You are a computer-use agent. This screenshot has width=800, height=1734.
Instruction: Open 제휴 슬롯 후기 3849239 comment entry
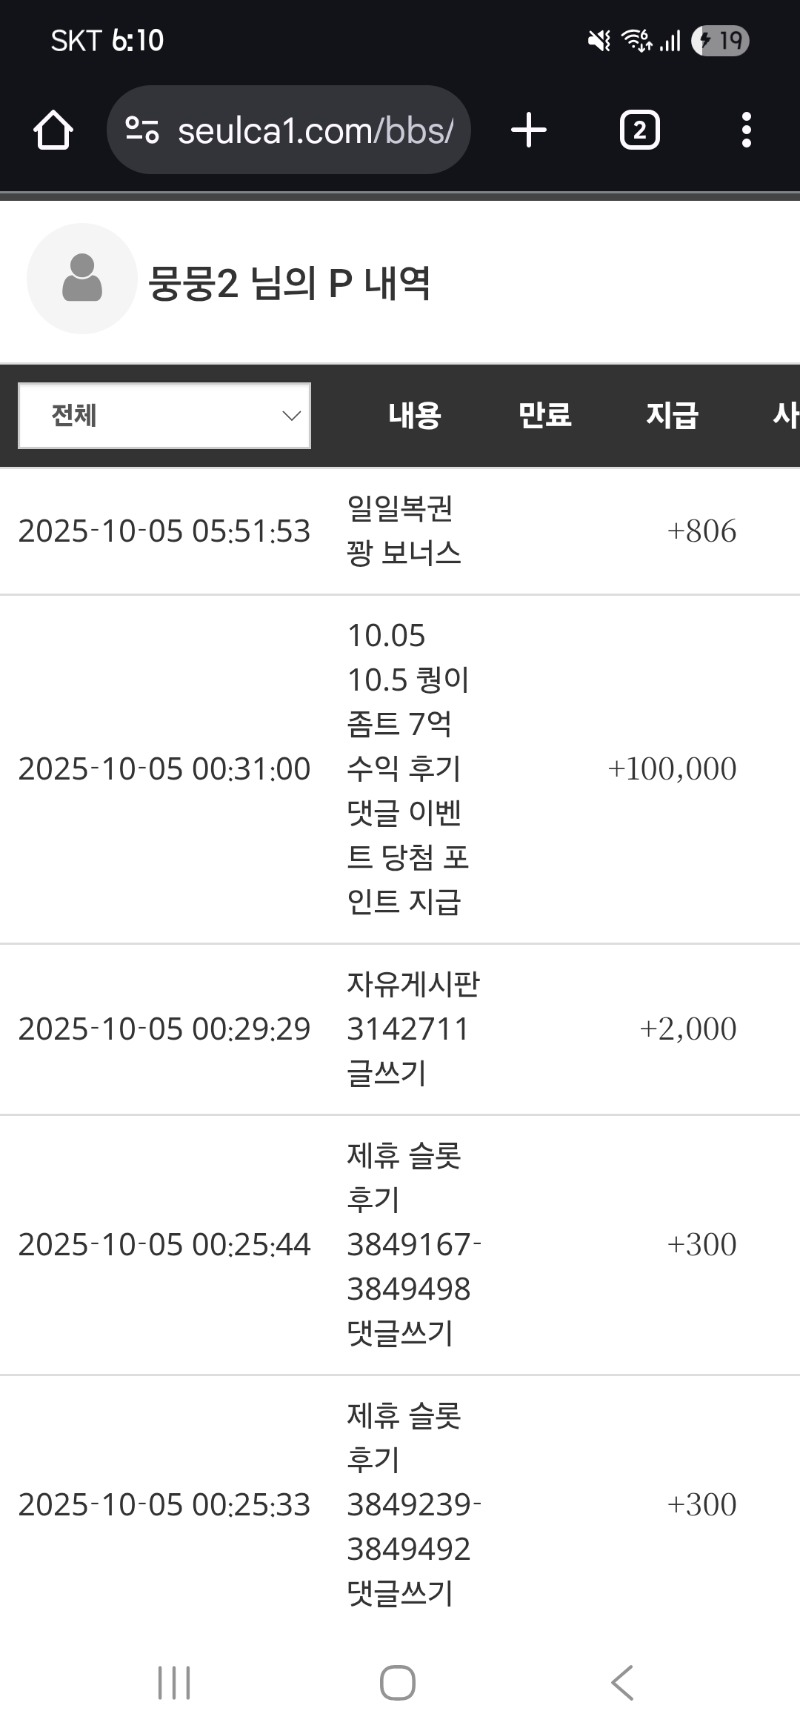(x=412, y=1504)
